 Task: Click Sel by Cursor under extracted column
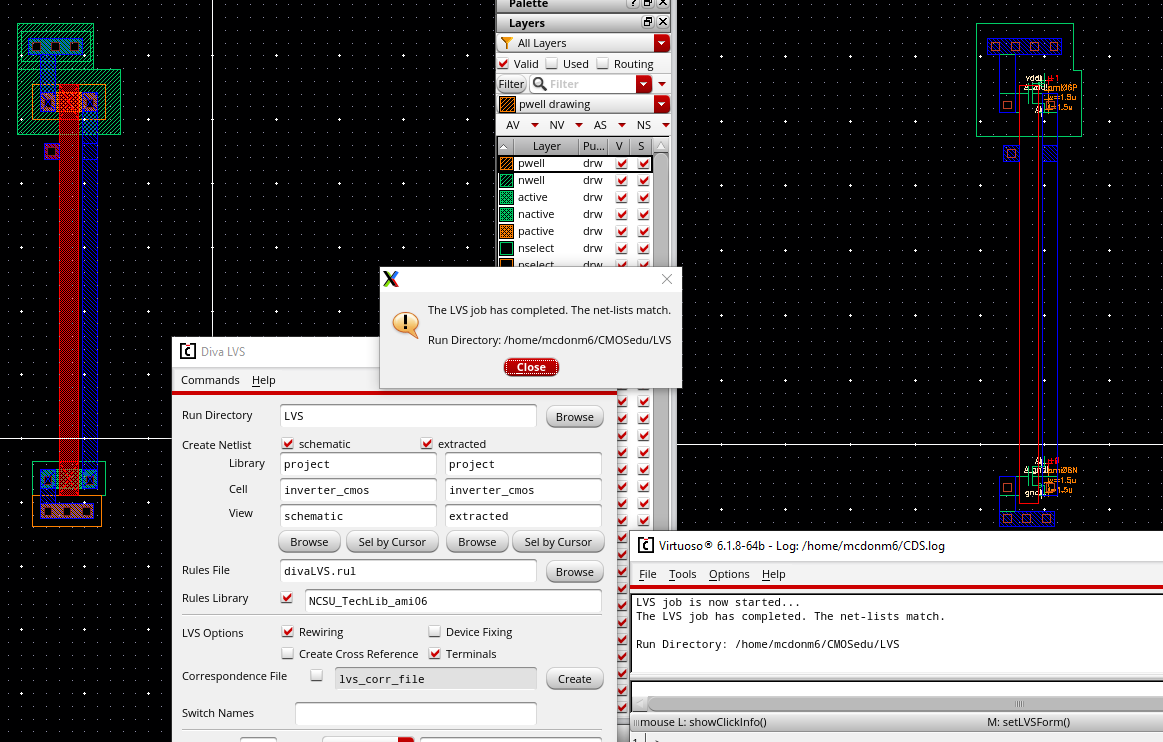coord(558,542)
